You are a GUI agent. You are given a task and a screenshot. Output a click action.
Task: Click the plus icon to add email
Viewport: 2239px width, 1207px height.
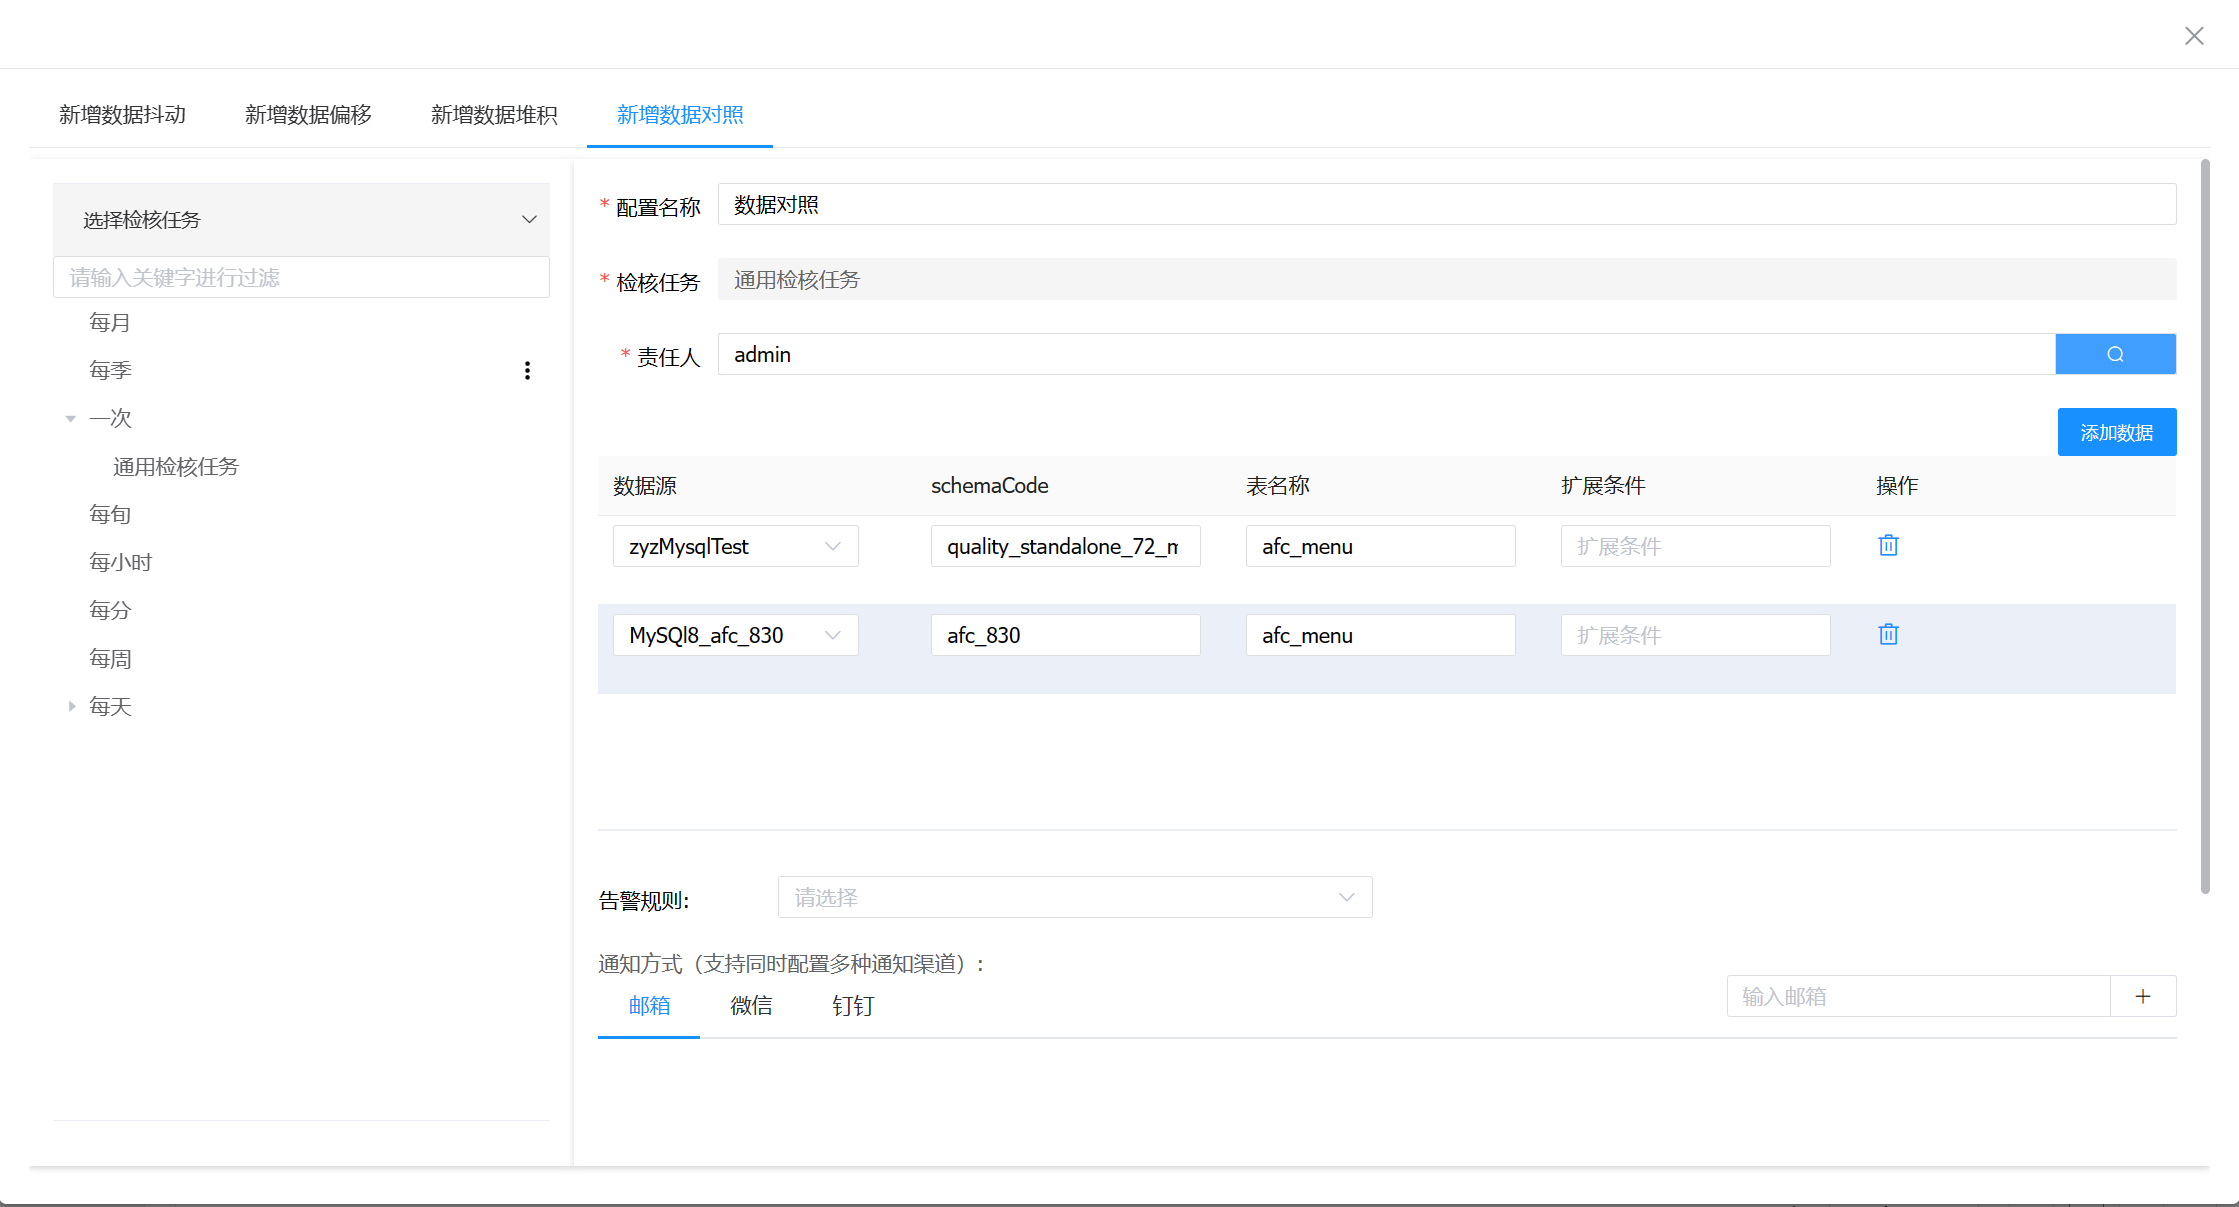[2142, 996]
